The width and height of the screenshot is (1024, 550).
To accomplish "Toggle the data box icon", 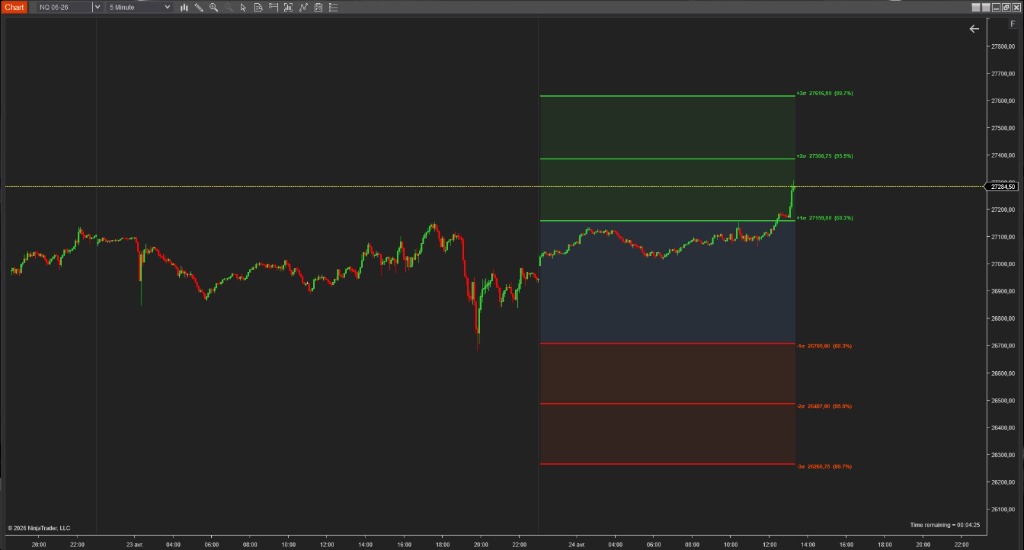I will 259,7.
